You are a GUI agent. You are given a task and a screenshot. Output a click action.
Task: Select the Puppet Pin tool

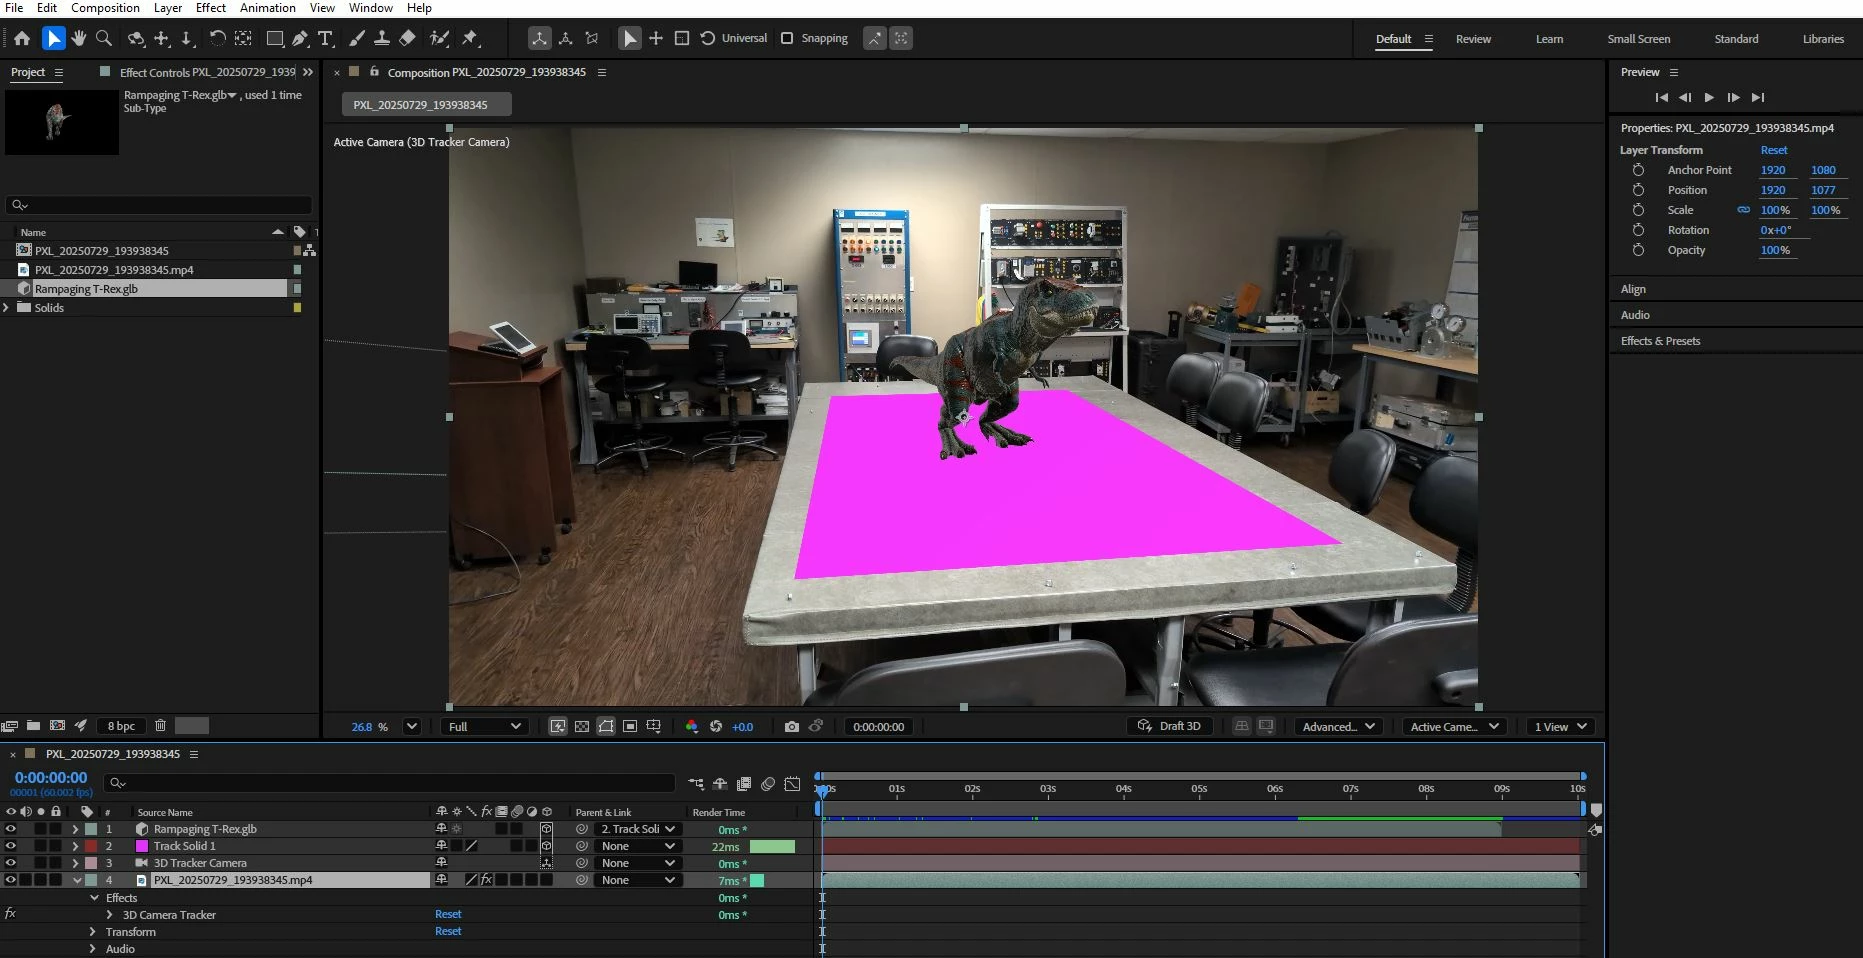(x=470, y=38)
